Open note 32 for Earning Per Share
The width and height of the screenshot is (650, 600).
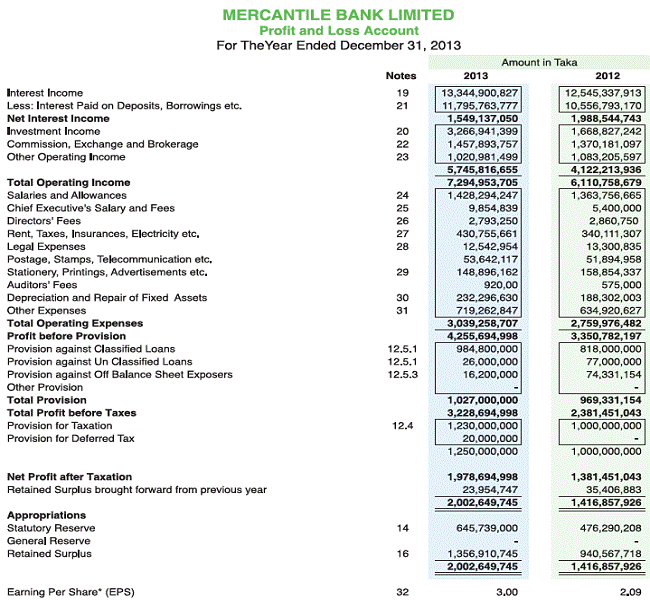pyautogui.click(x=402, y=592)
